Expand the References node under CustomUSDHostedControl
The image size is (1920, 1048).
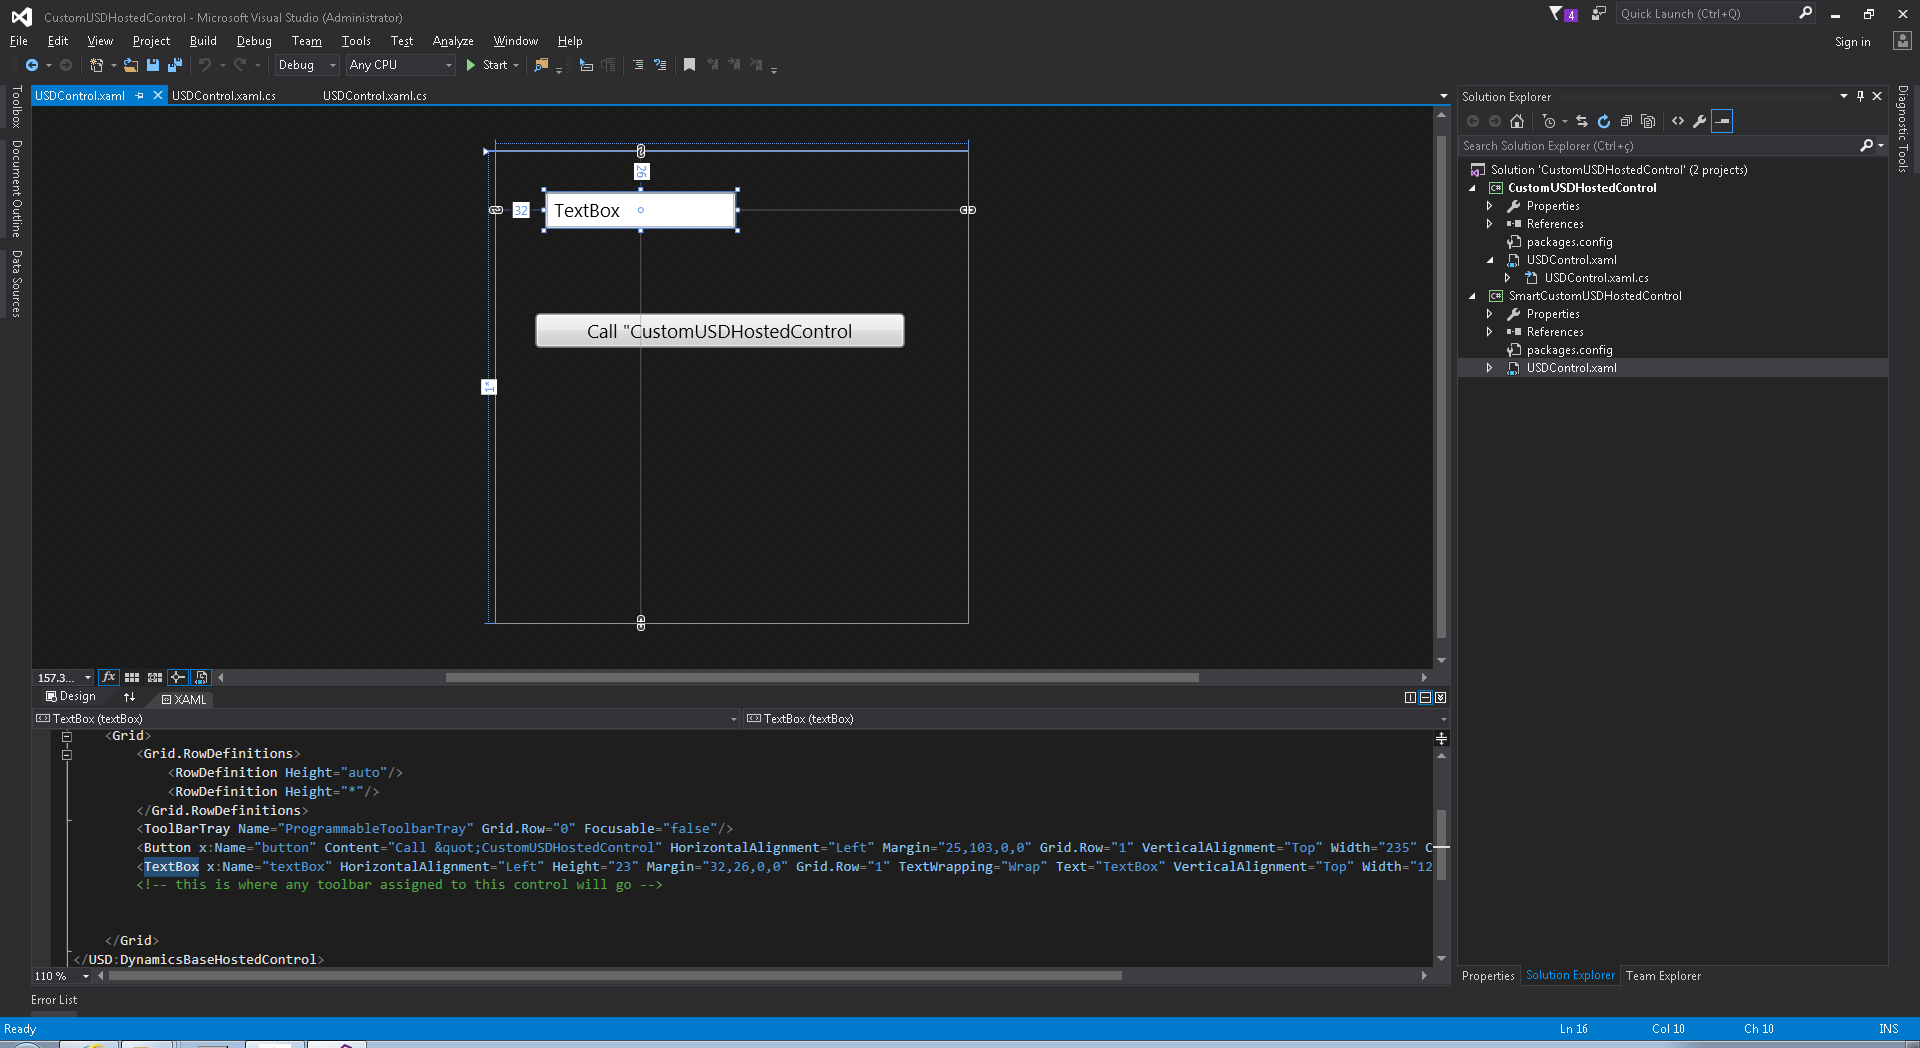[1490, 224]
